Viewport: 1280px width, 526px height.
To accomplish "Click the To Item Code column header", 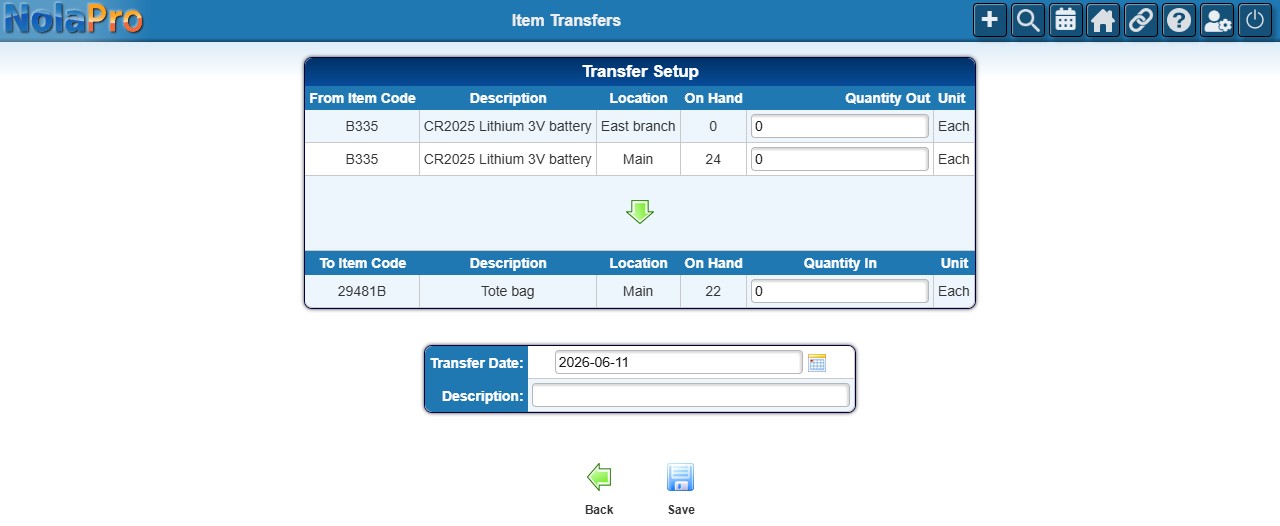I will pyautogui.click(x=362, y=263).
